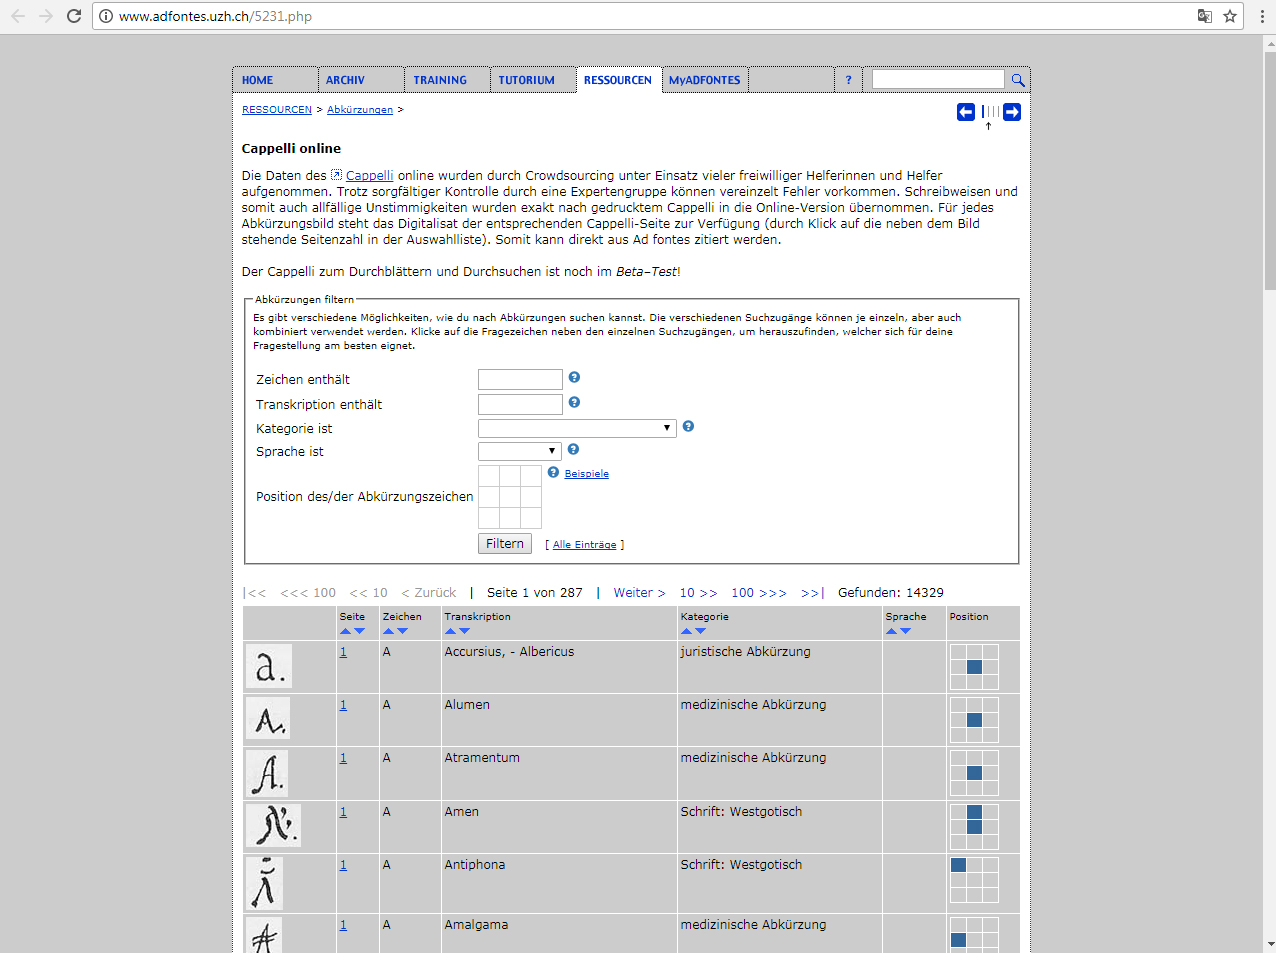The width and height of the screenshot is (1276, 953).
Task: Toggle middle-right cell of filter position grid
Action: [531, 497]
